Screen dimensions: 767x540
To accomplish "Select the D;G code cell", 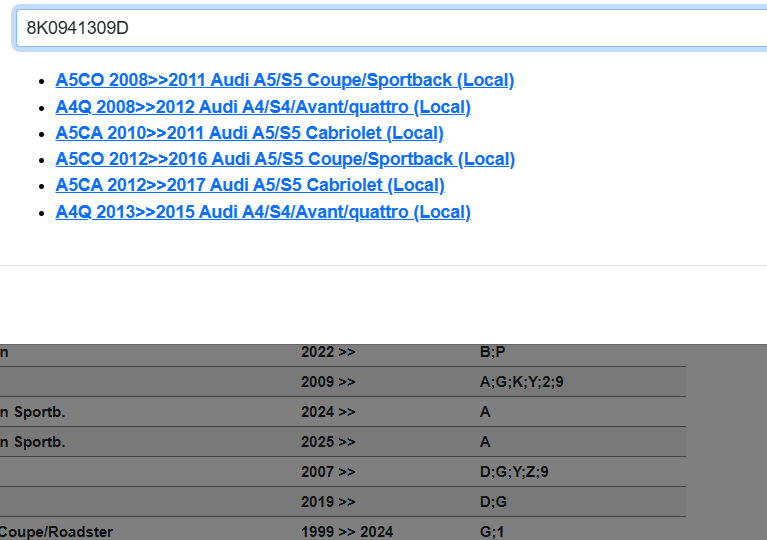I will [x=493, y=502].
